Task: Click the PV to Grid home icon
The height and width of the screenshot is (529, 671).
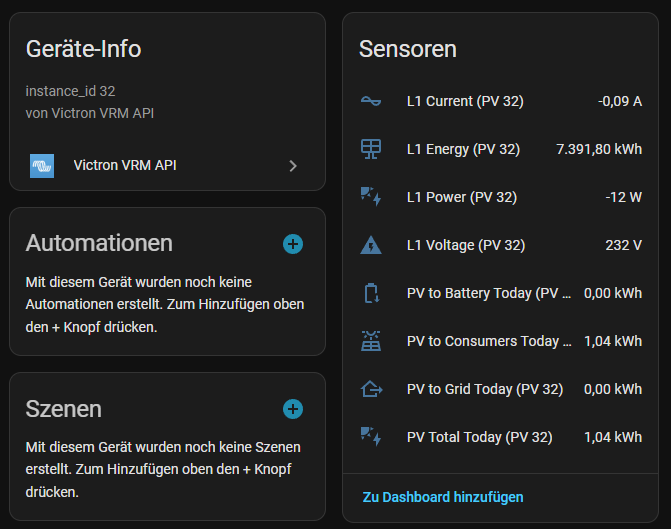Action: (371, 389)
